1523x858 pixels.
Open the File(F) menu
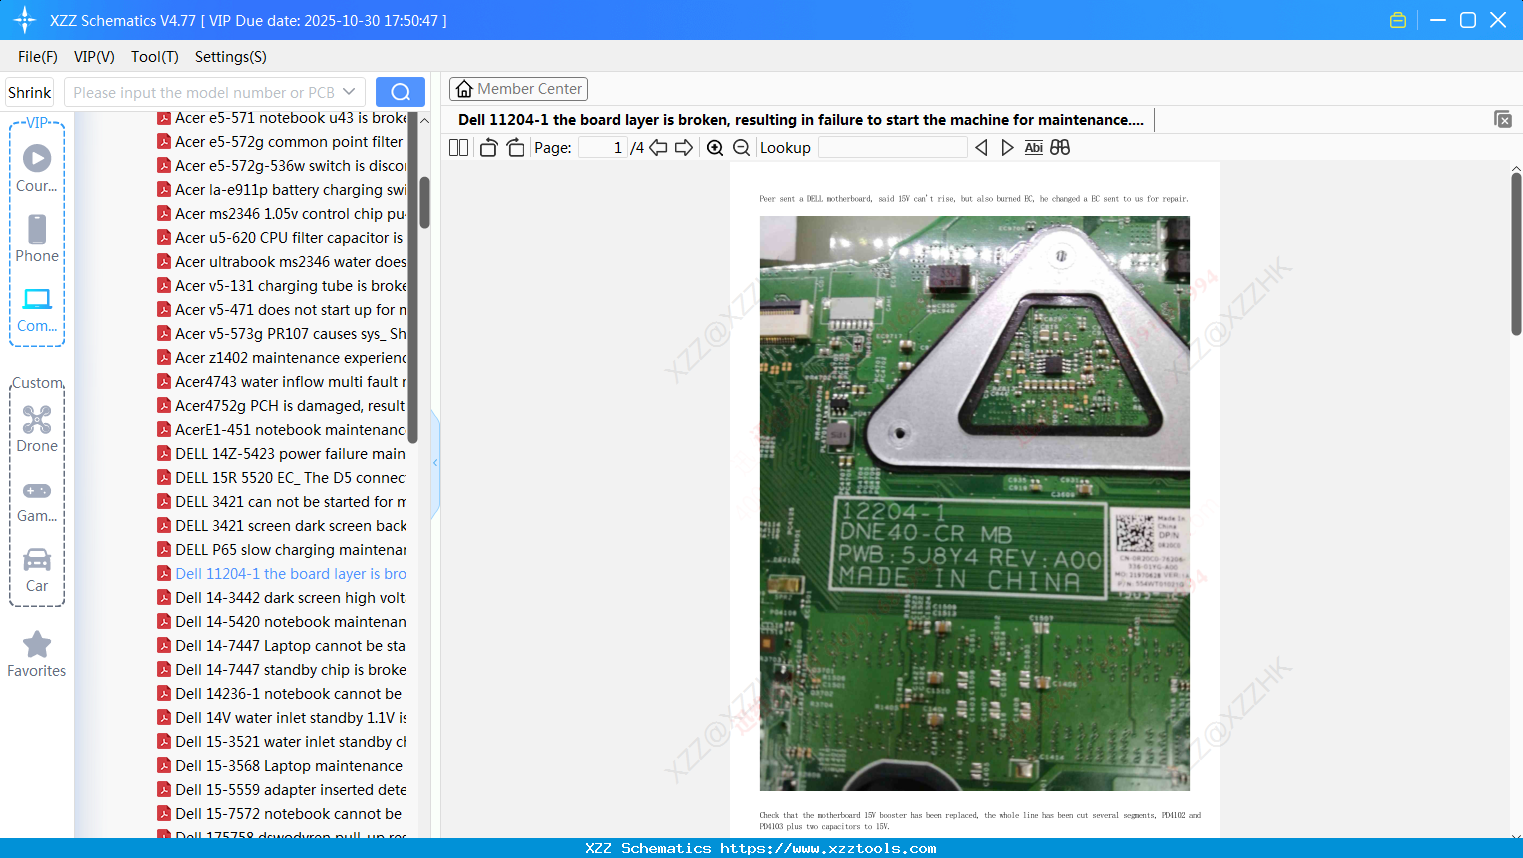pos(38,57)
